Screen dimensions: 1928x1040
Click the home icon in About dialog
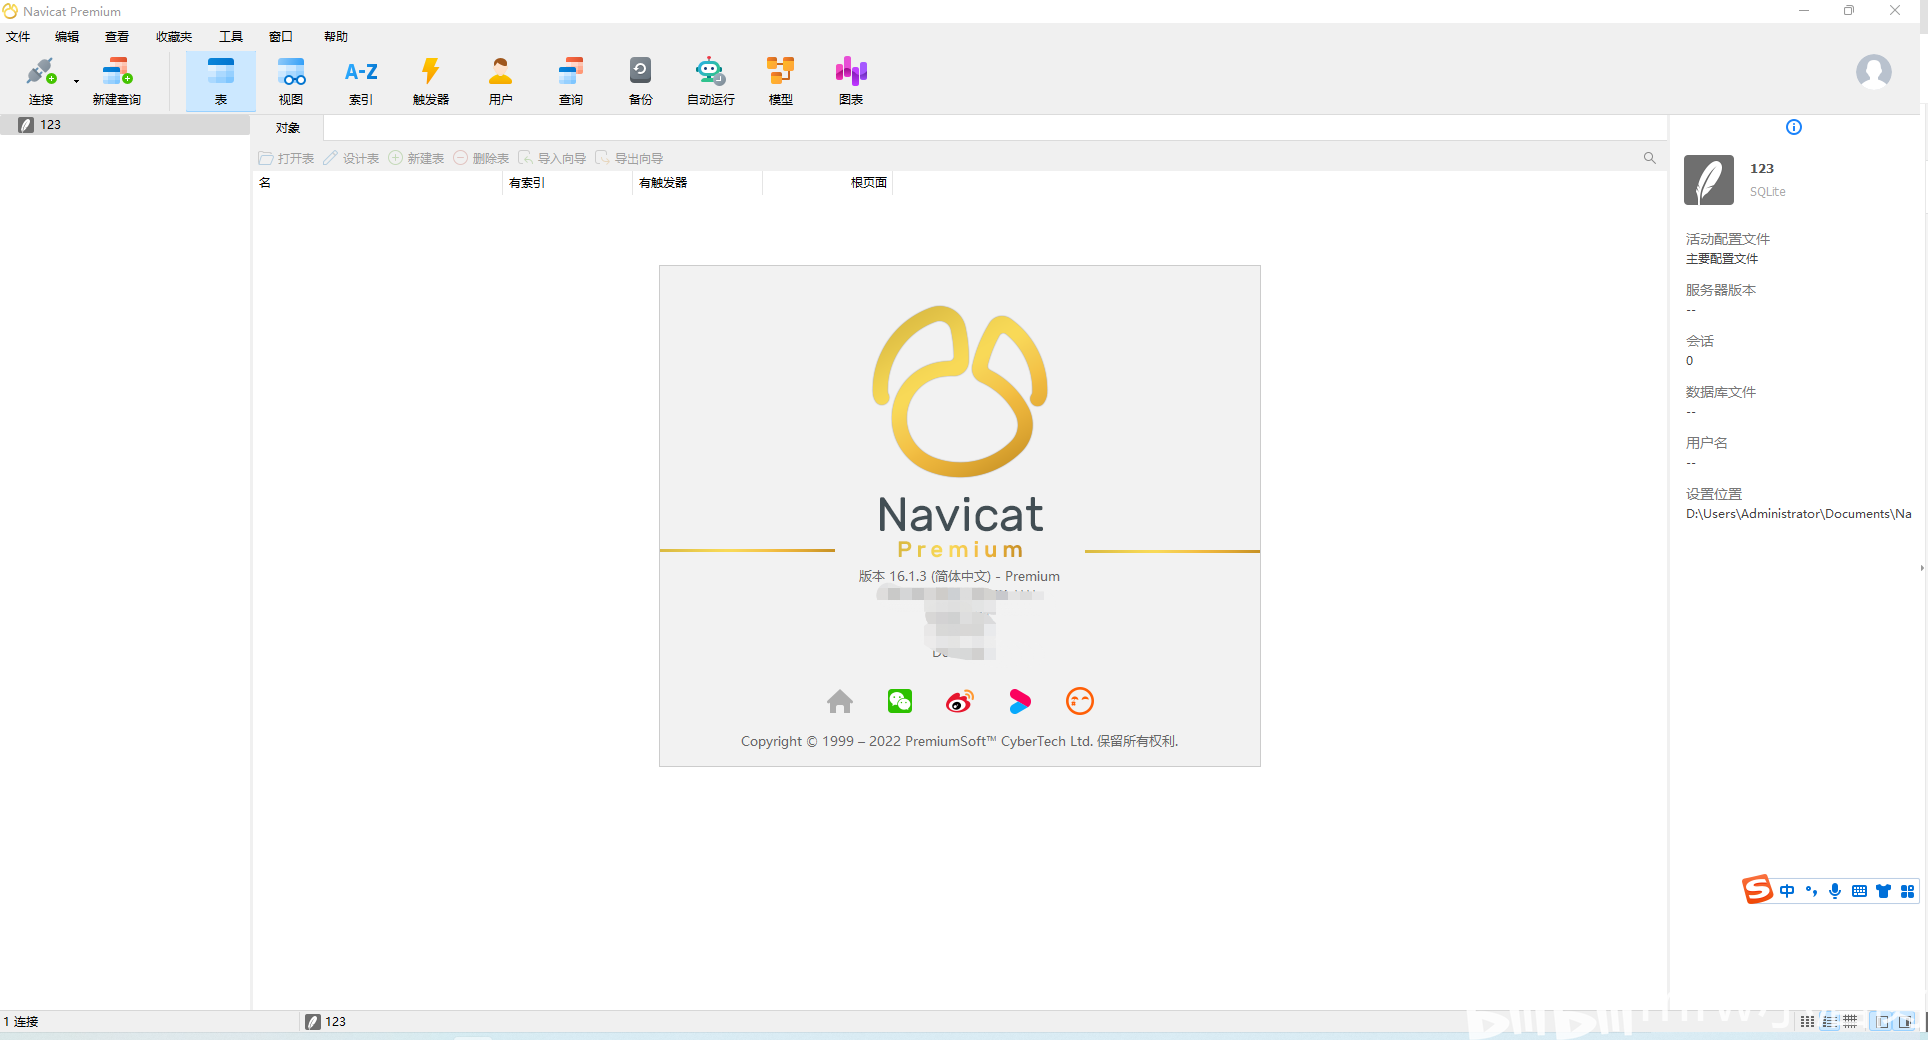pyautogui.click(x=840, y=702)
